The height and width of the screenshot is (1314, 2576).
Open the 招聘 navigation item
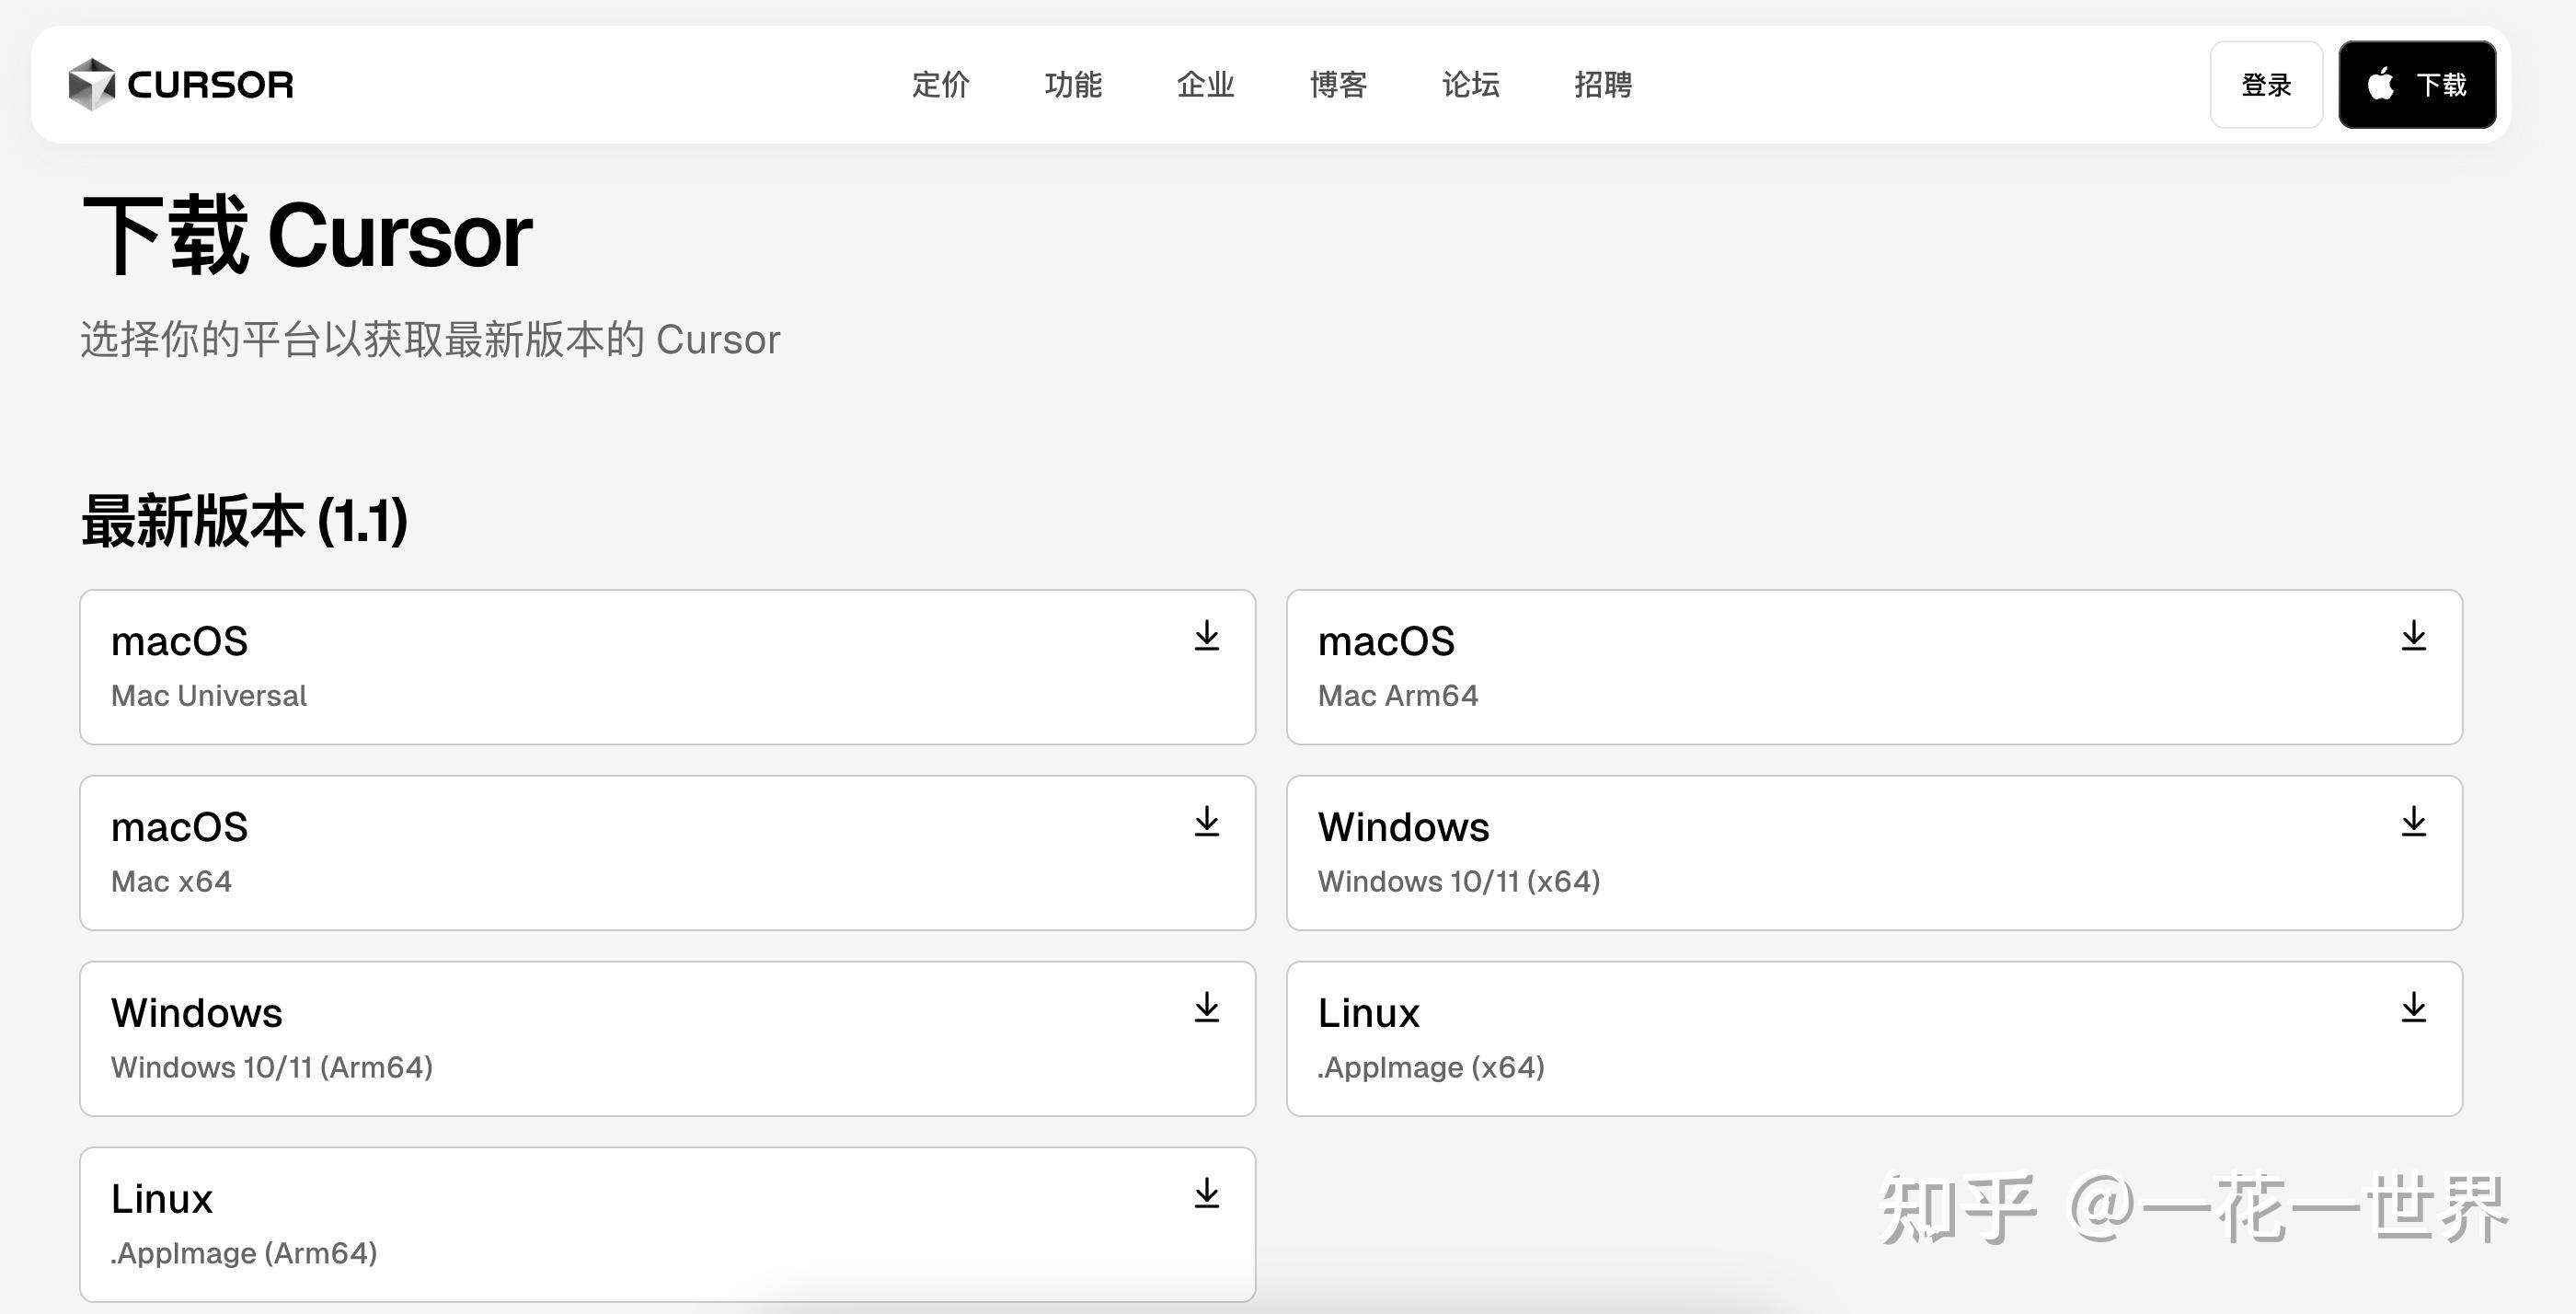(x=1602, y=86)
